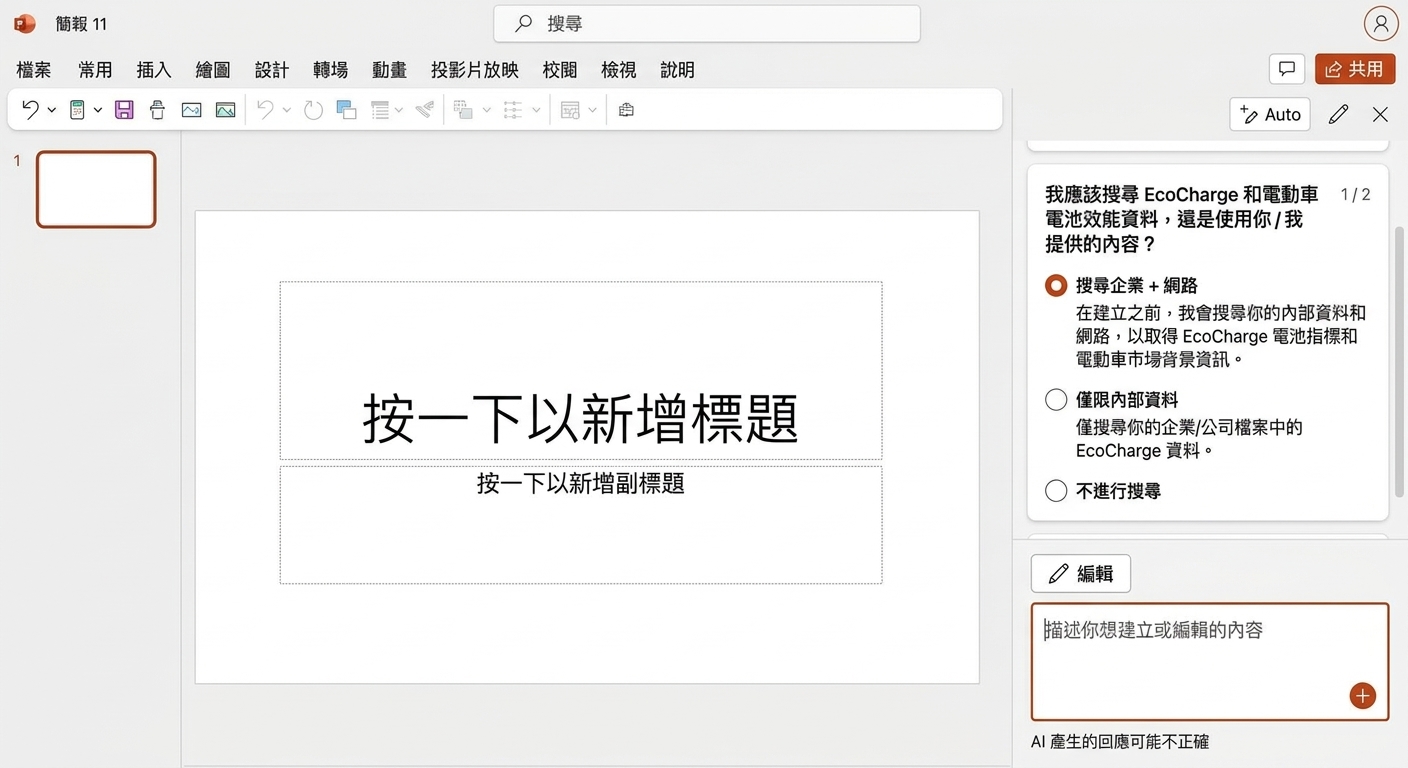This screenshot has width=1408, height=768.
Task: Click the align distribute icon
Action: pos(512,110)
